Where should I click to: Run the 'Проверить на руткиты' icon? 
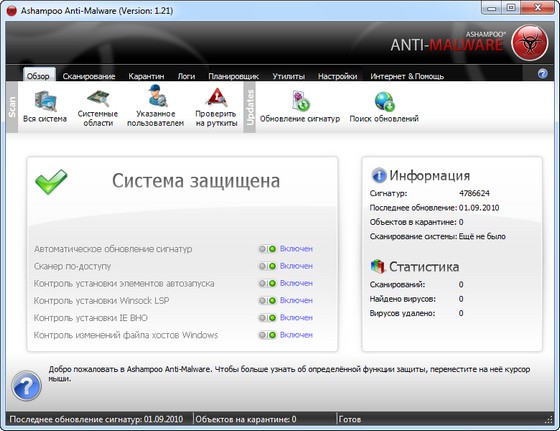click(216, 97)
